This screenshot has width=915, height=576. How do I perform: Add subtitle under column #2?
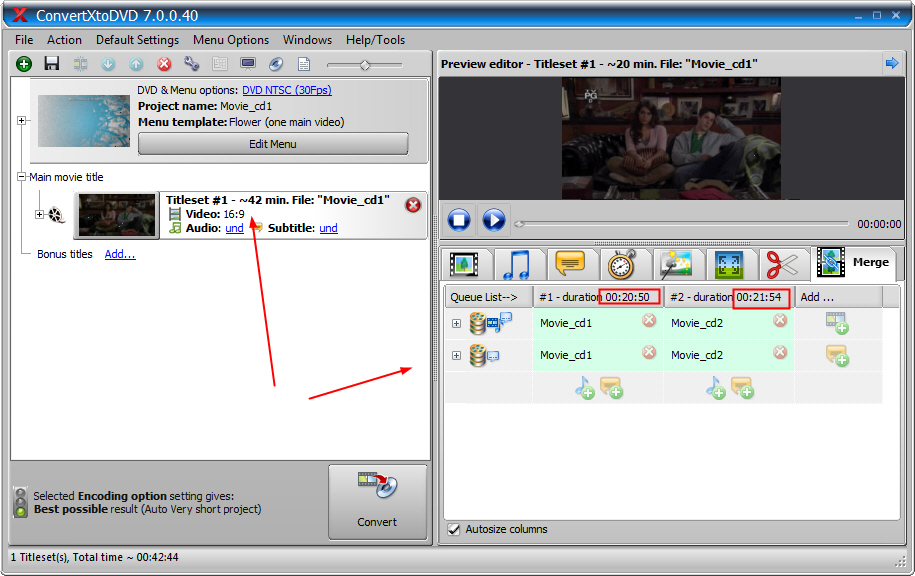(x=742, y=388)
